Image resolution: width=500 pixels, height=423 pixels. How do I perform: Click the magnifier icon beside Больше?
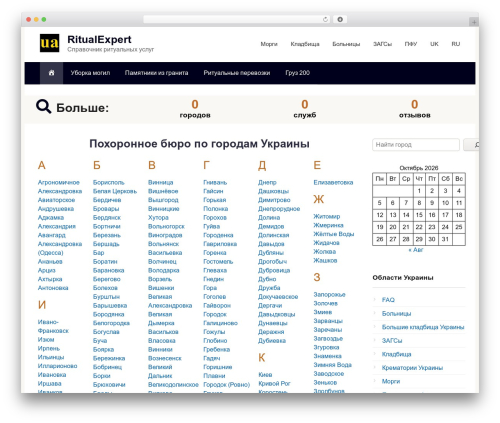[x=43, y=107]
